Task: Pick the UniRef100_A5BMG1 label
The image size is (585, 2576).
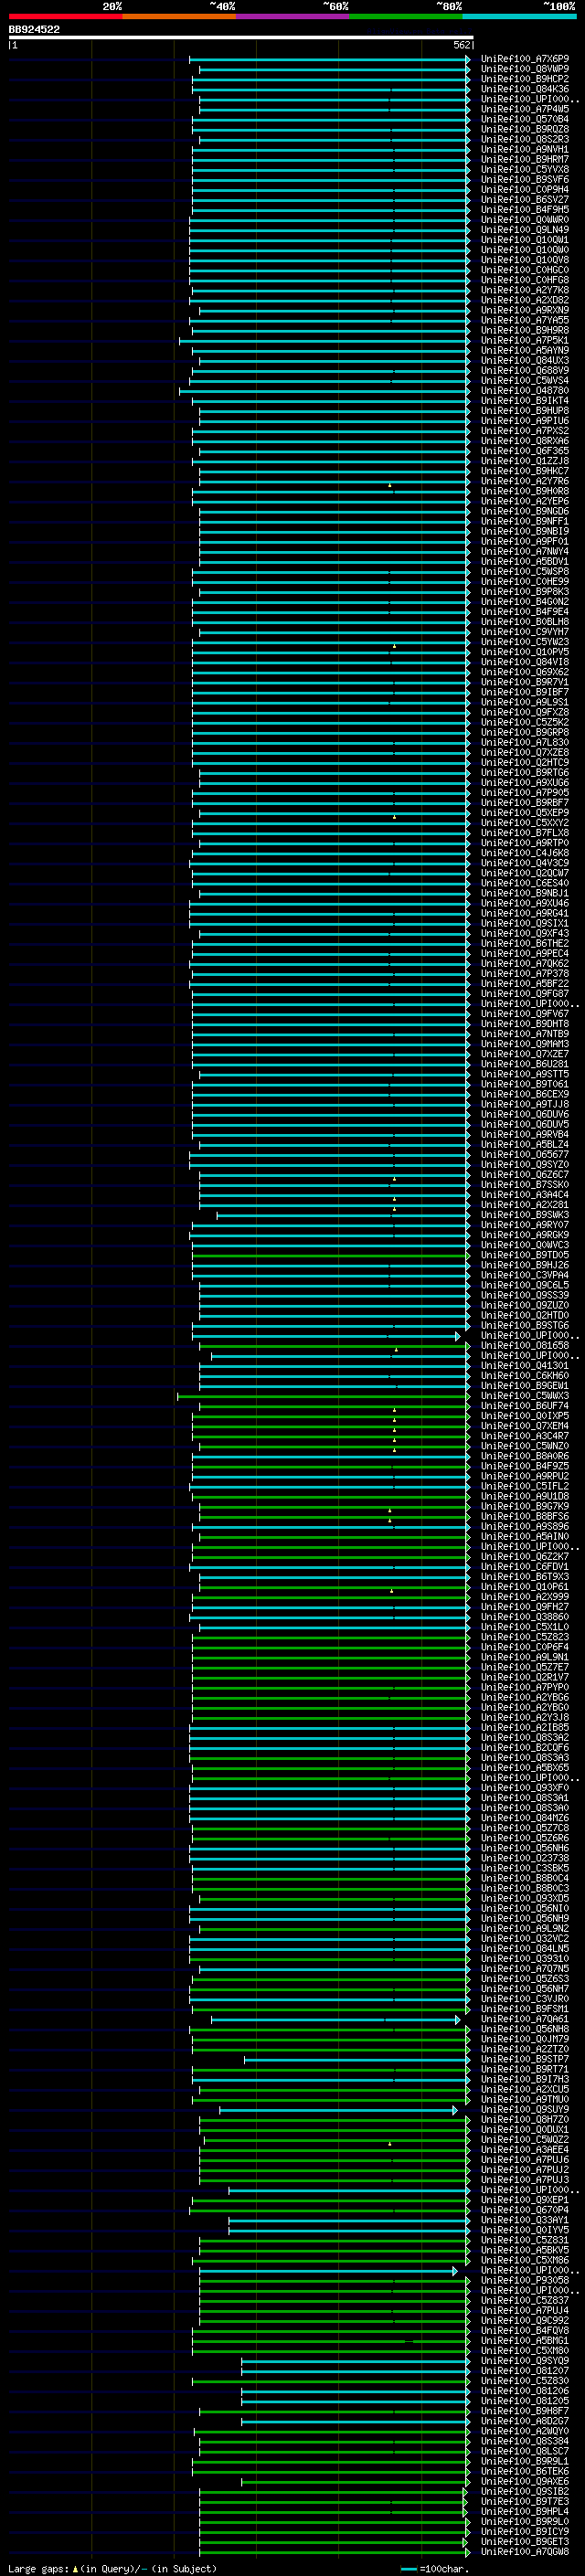Action: (525, 2340)
